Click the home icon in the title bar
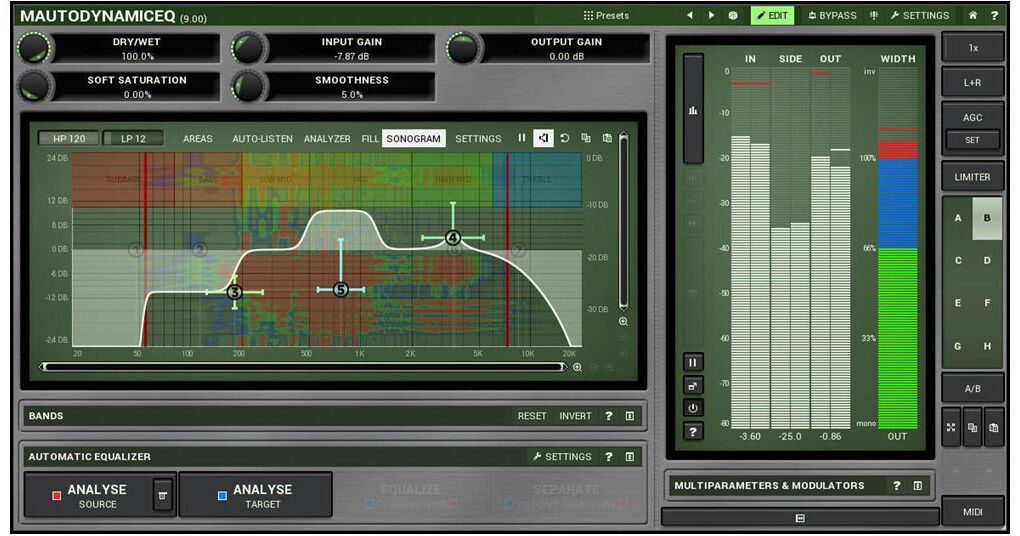The image size is (1020, 536). point(973,16)
